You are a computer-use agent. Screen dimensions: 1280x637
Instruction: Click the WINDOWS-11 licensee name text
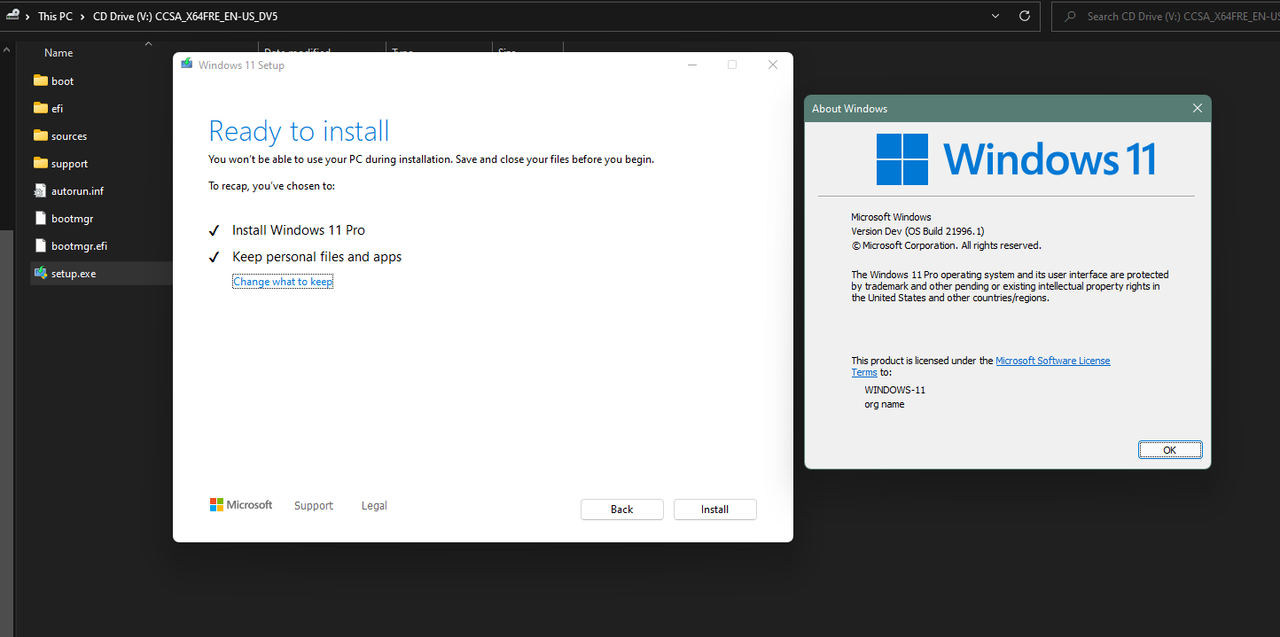coord(895,389)
